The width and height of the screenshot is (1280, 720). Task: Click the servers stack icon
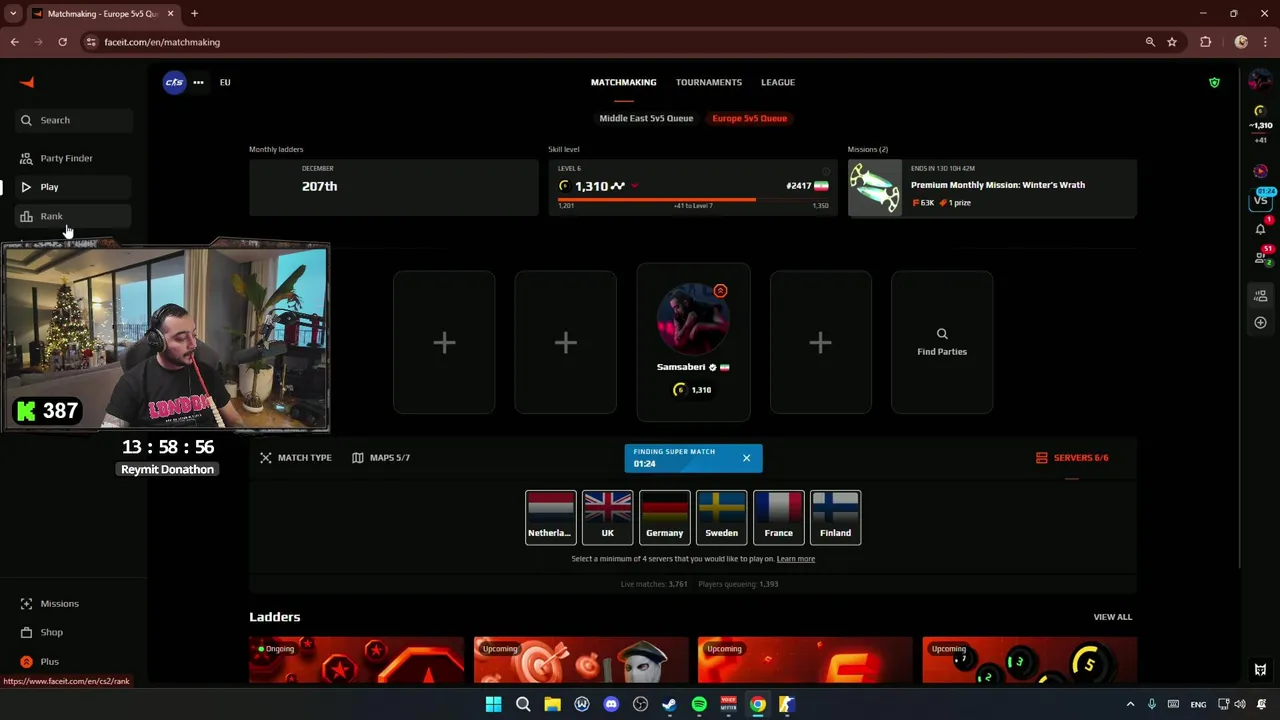1042,457
